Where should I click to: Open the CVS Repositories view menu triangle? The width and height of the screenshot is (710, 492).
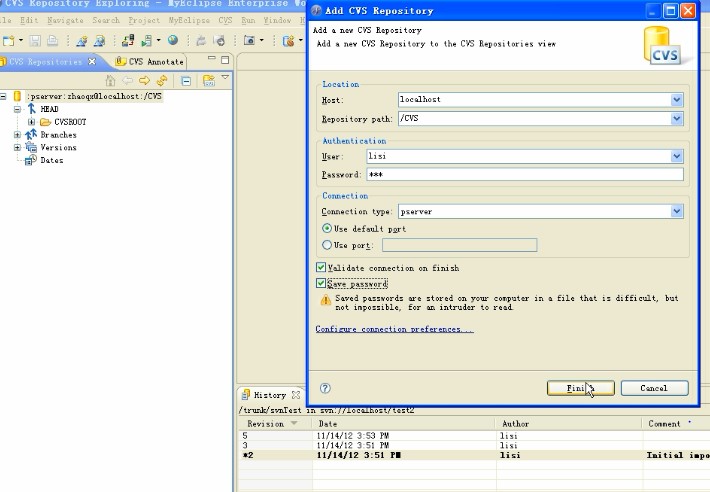click(225, 78)
